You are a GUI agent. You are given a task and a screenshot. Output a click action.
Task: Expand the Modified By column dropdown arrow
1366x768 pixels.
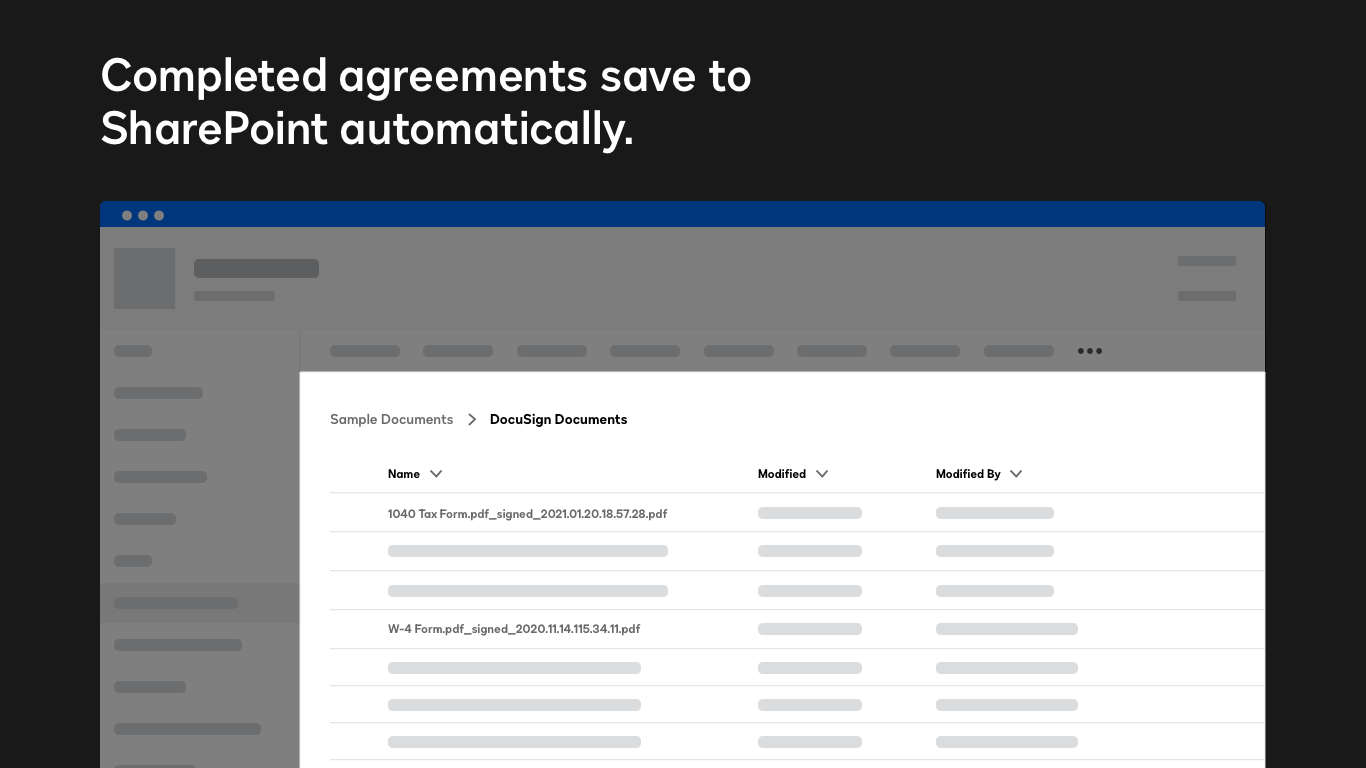click(x=1016, y=474)
